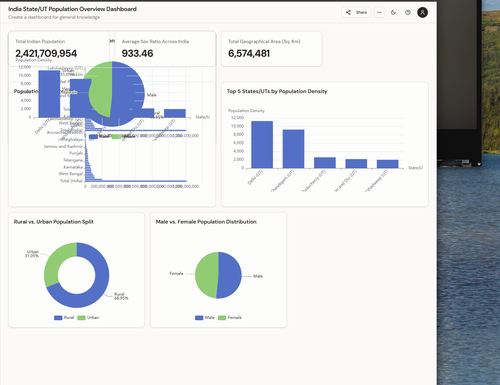Toggle the Rural legend swatch
Viewport: 500px width, 385px height.
[x=58, y=318]
